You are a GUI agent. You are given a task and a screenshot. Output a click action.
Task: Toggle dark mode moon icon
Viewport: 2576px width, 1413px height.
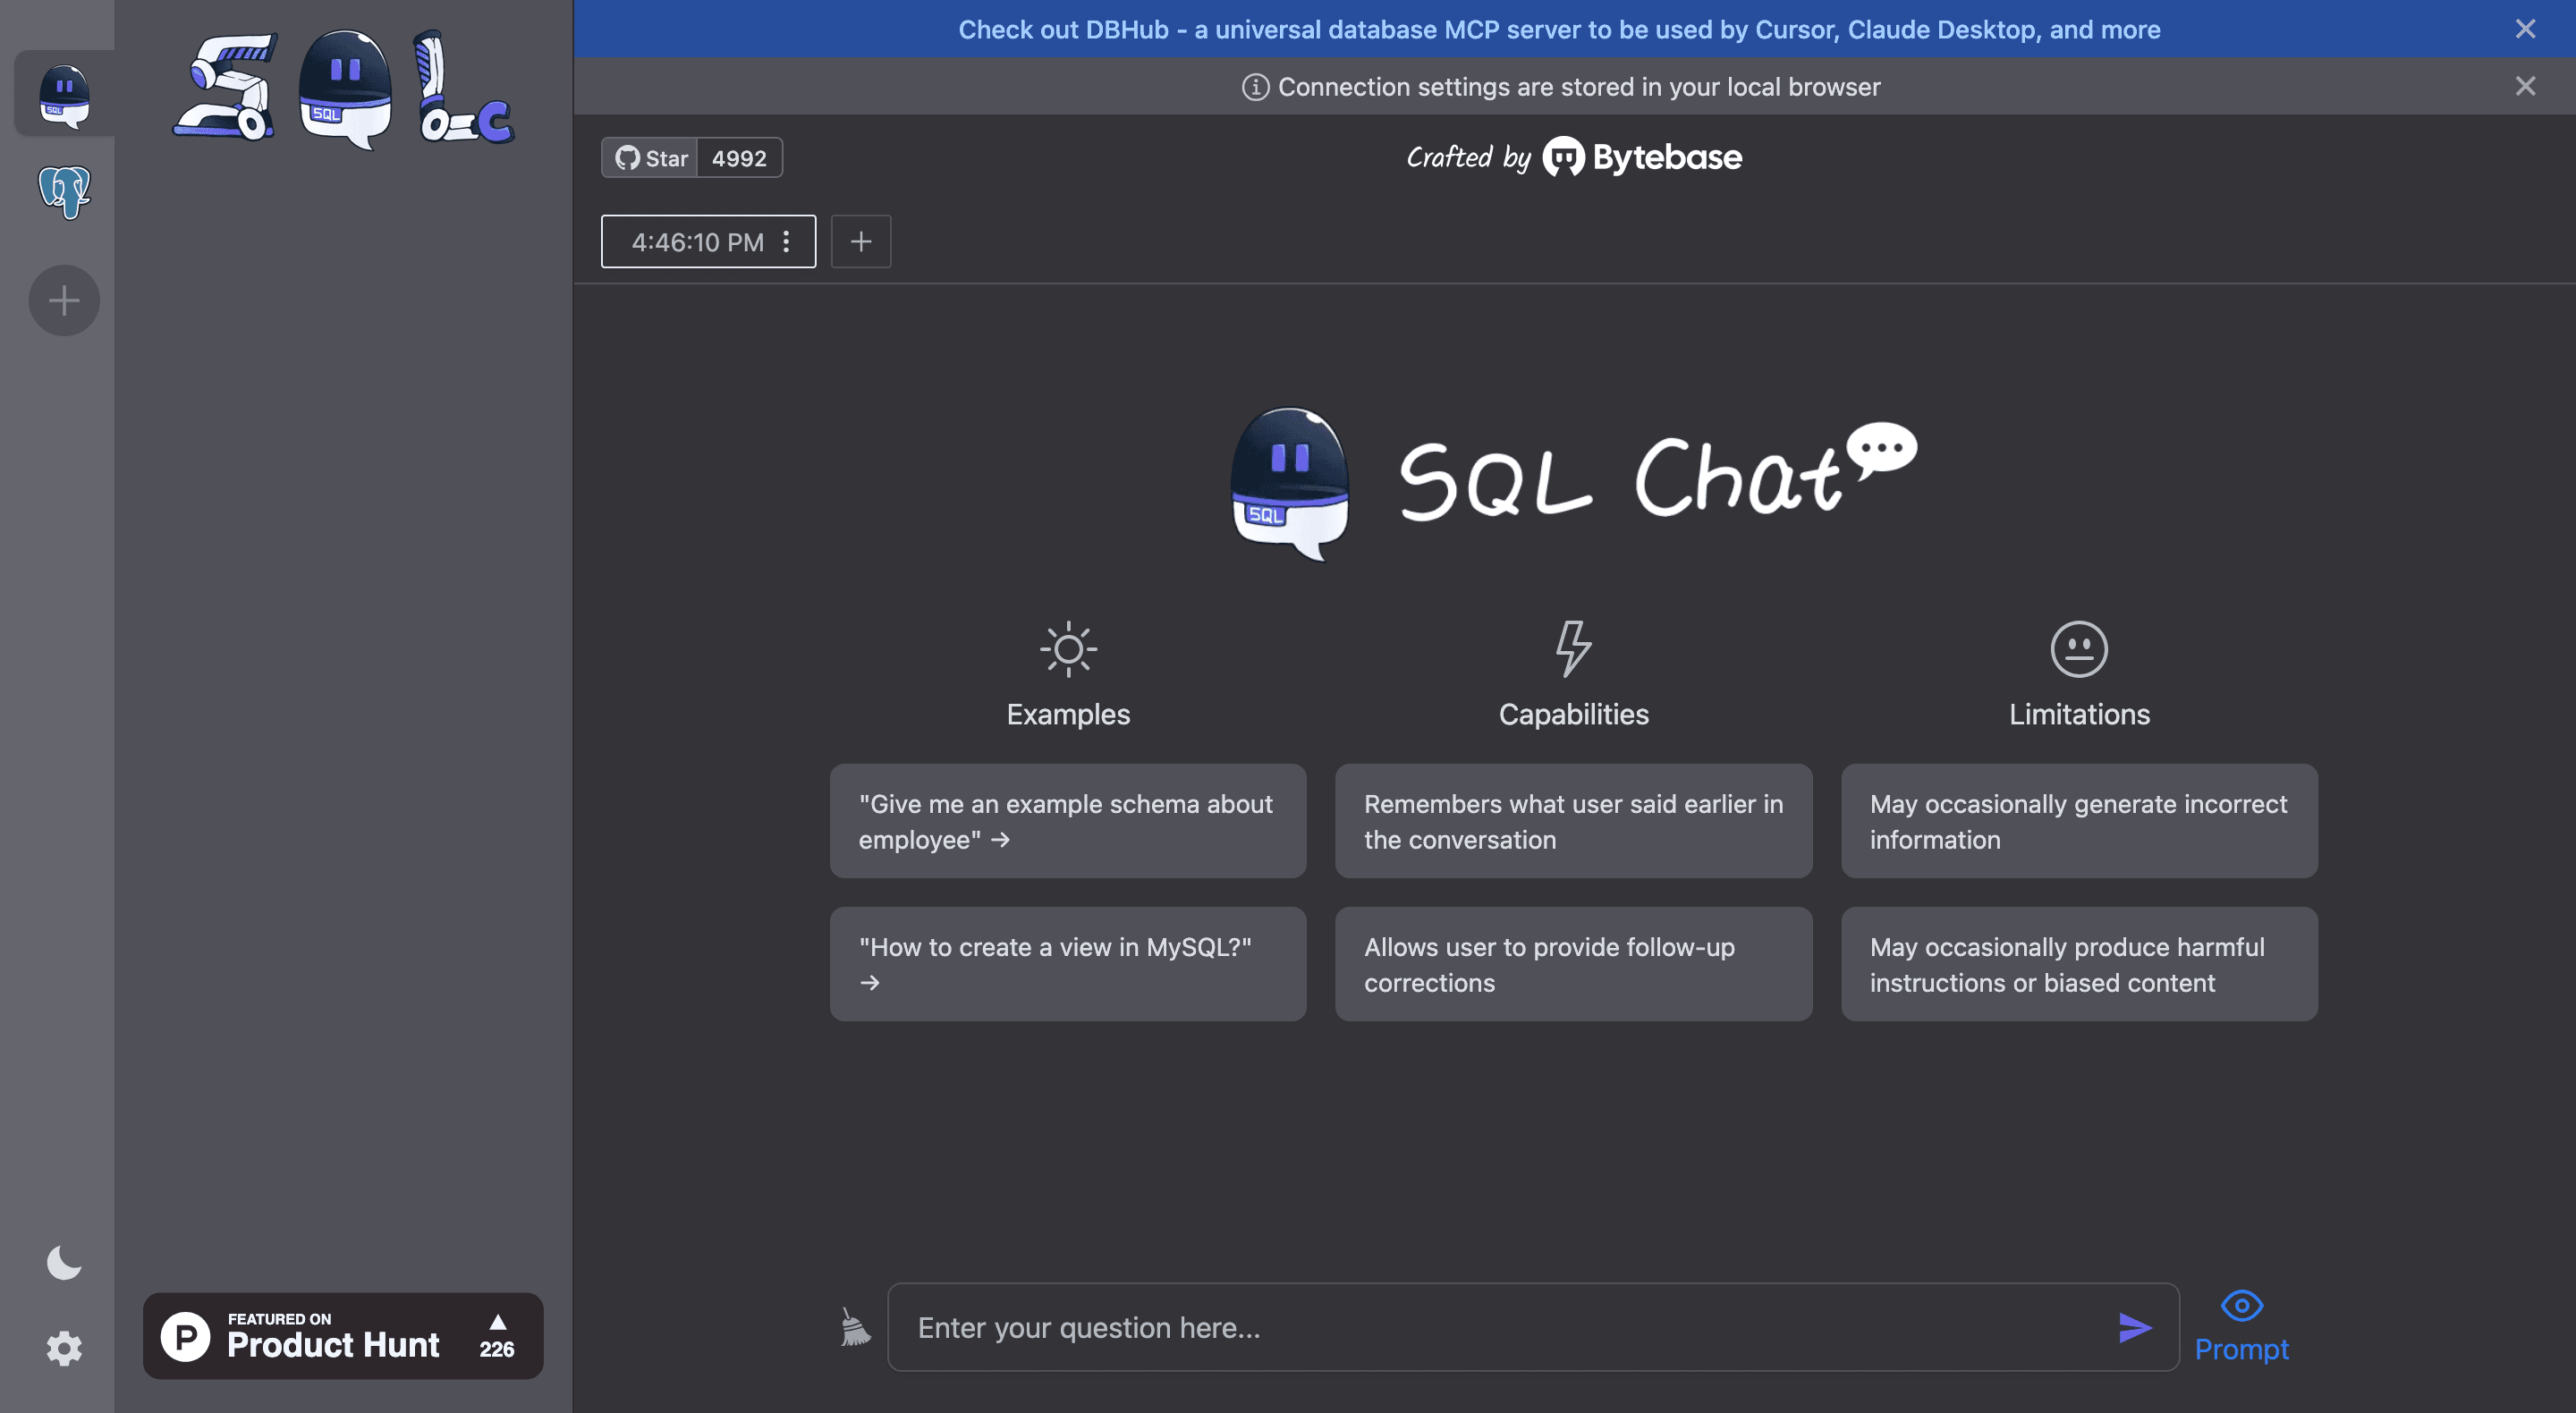tap(64, 1263)
